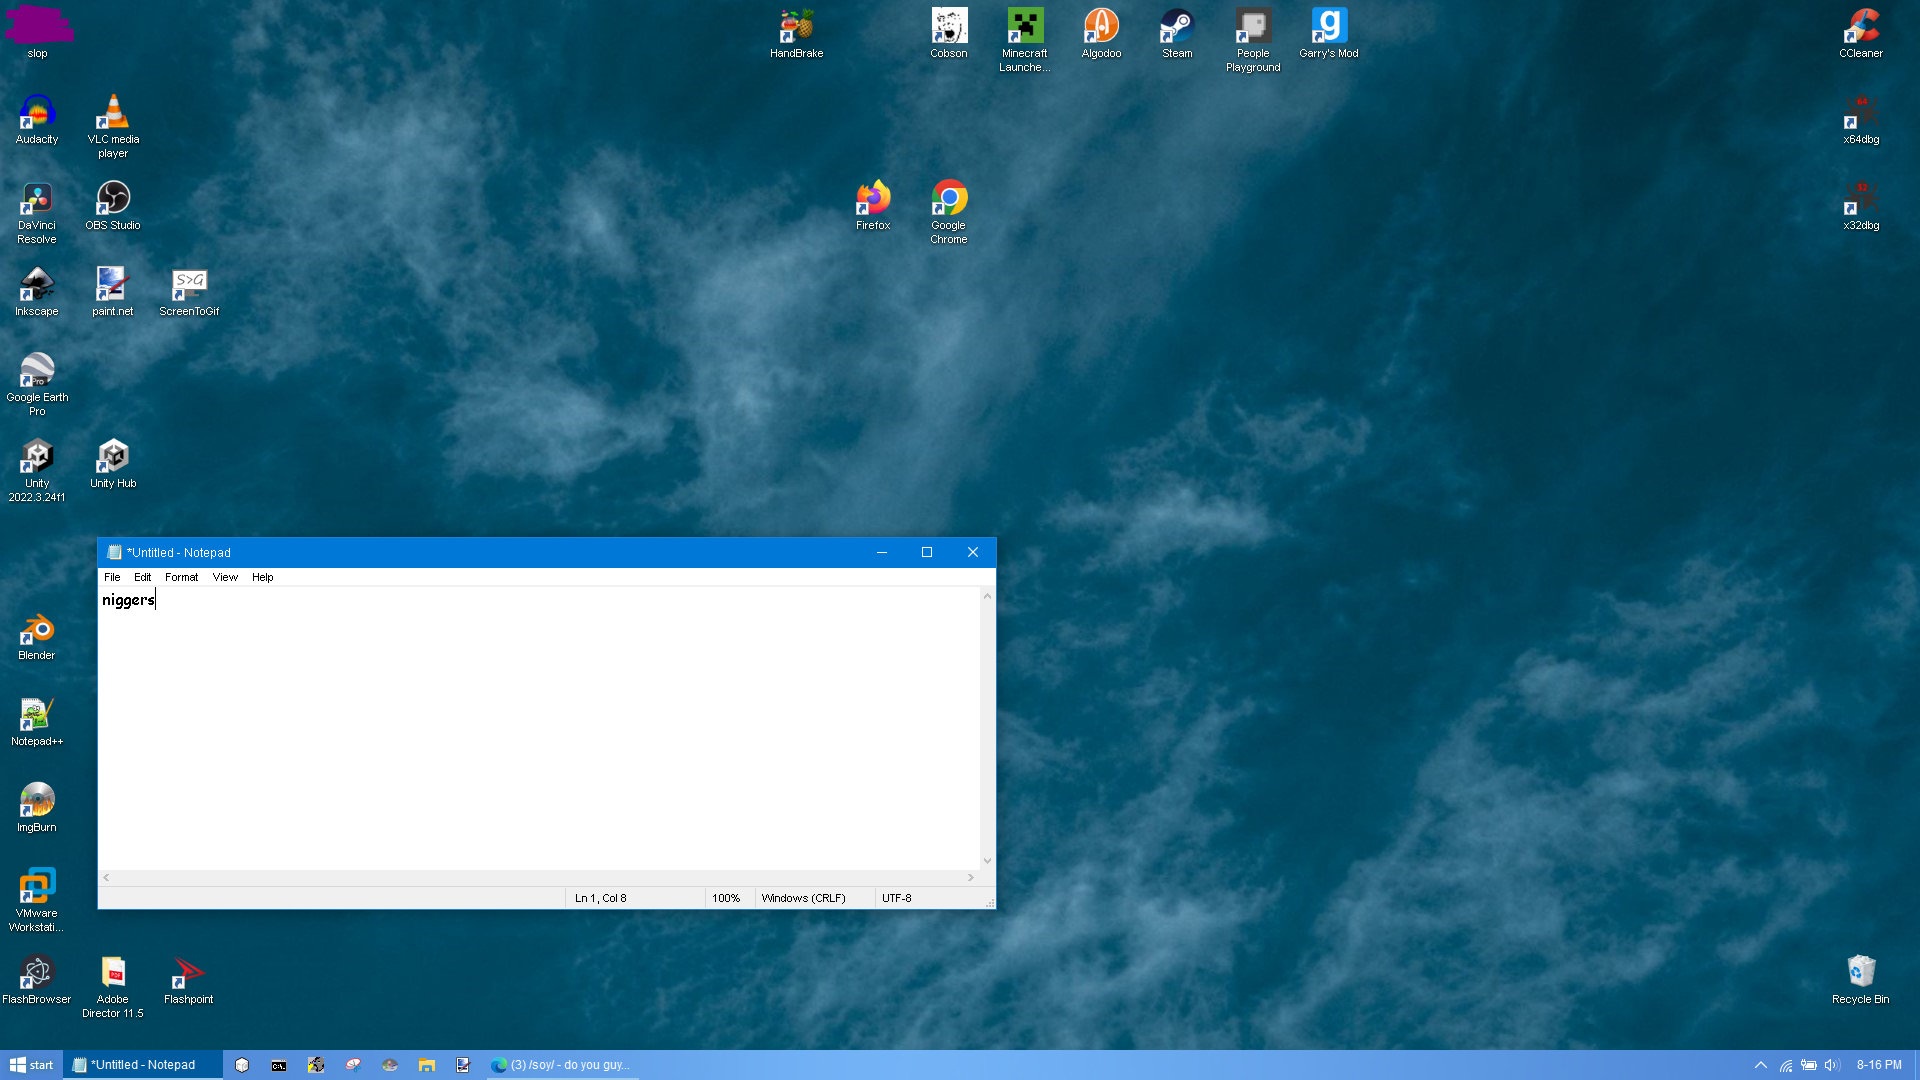Select the HandBrake pineapple icon
The width and height of the screenshot is (1920, 1080).
[797, 28]
